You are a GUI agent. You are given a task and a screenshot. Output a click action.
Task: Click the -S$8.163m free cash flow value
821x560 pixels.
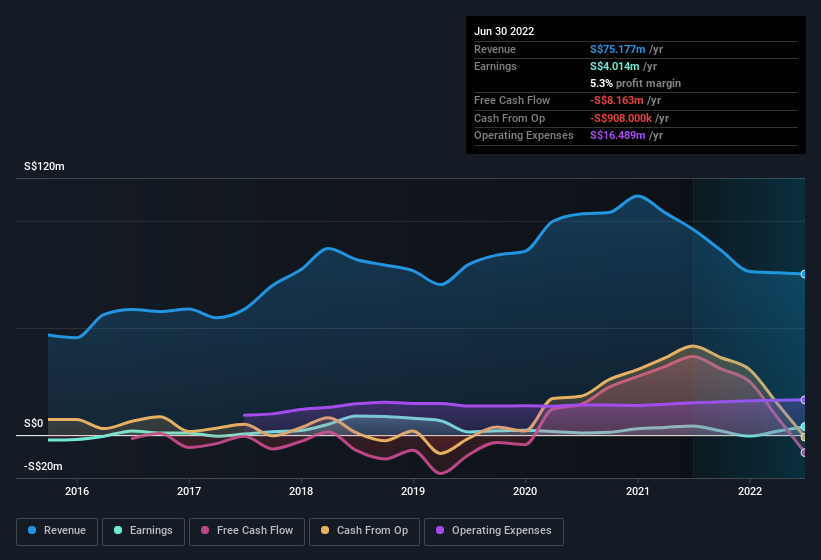(x=617, y=100)
